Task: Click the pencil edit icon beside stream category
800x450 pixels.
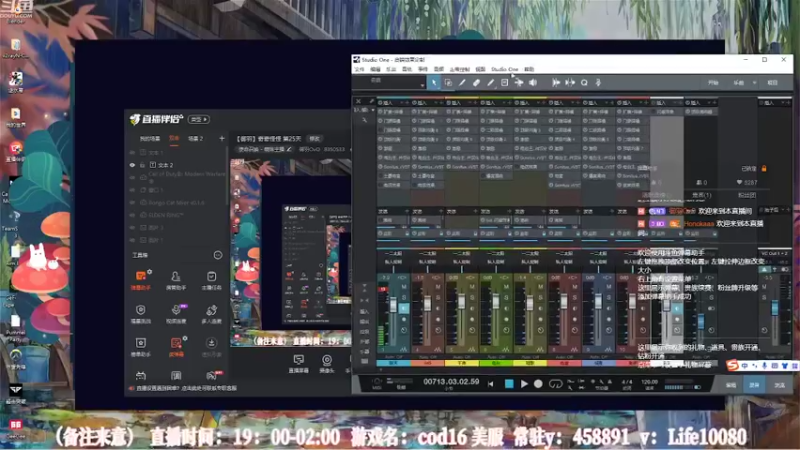Action: (x=289, y=149)
